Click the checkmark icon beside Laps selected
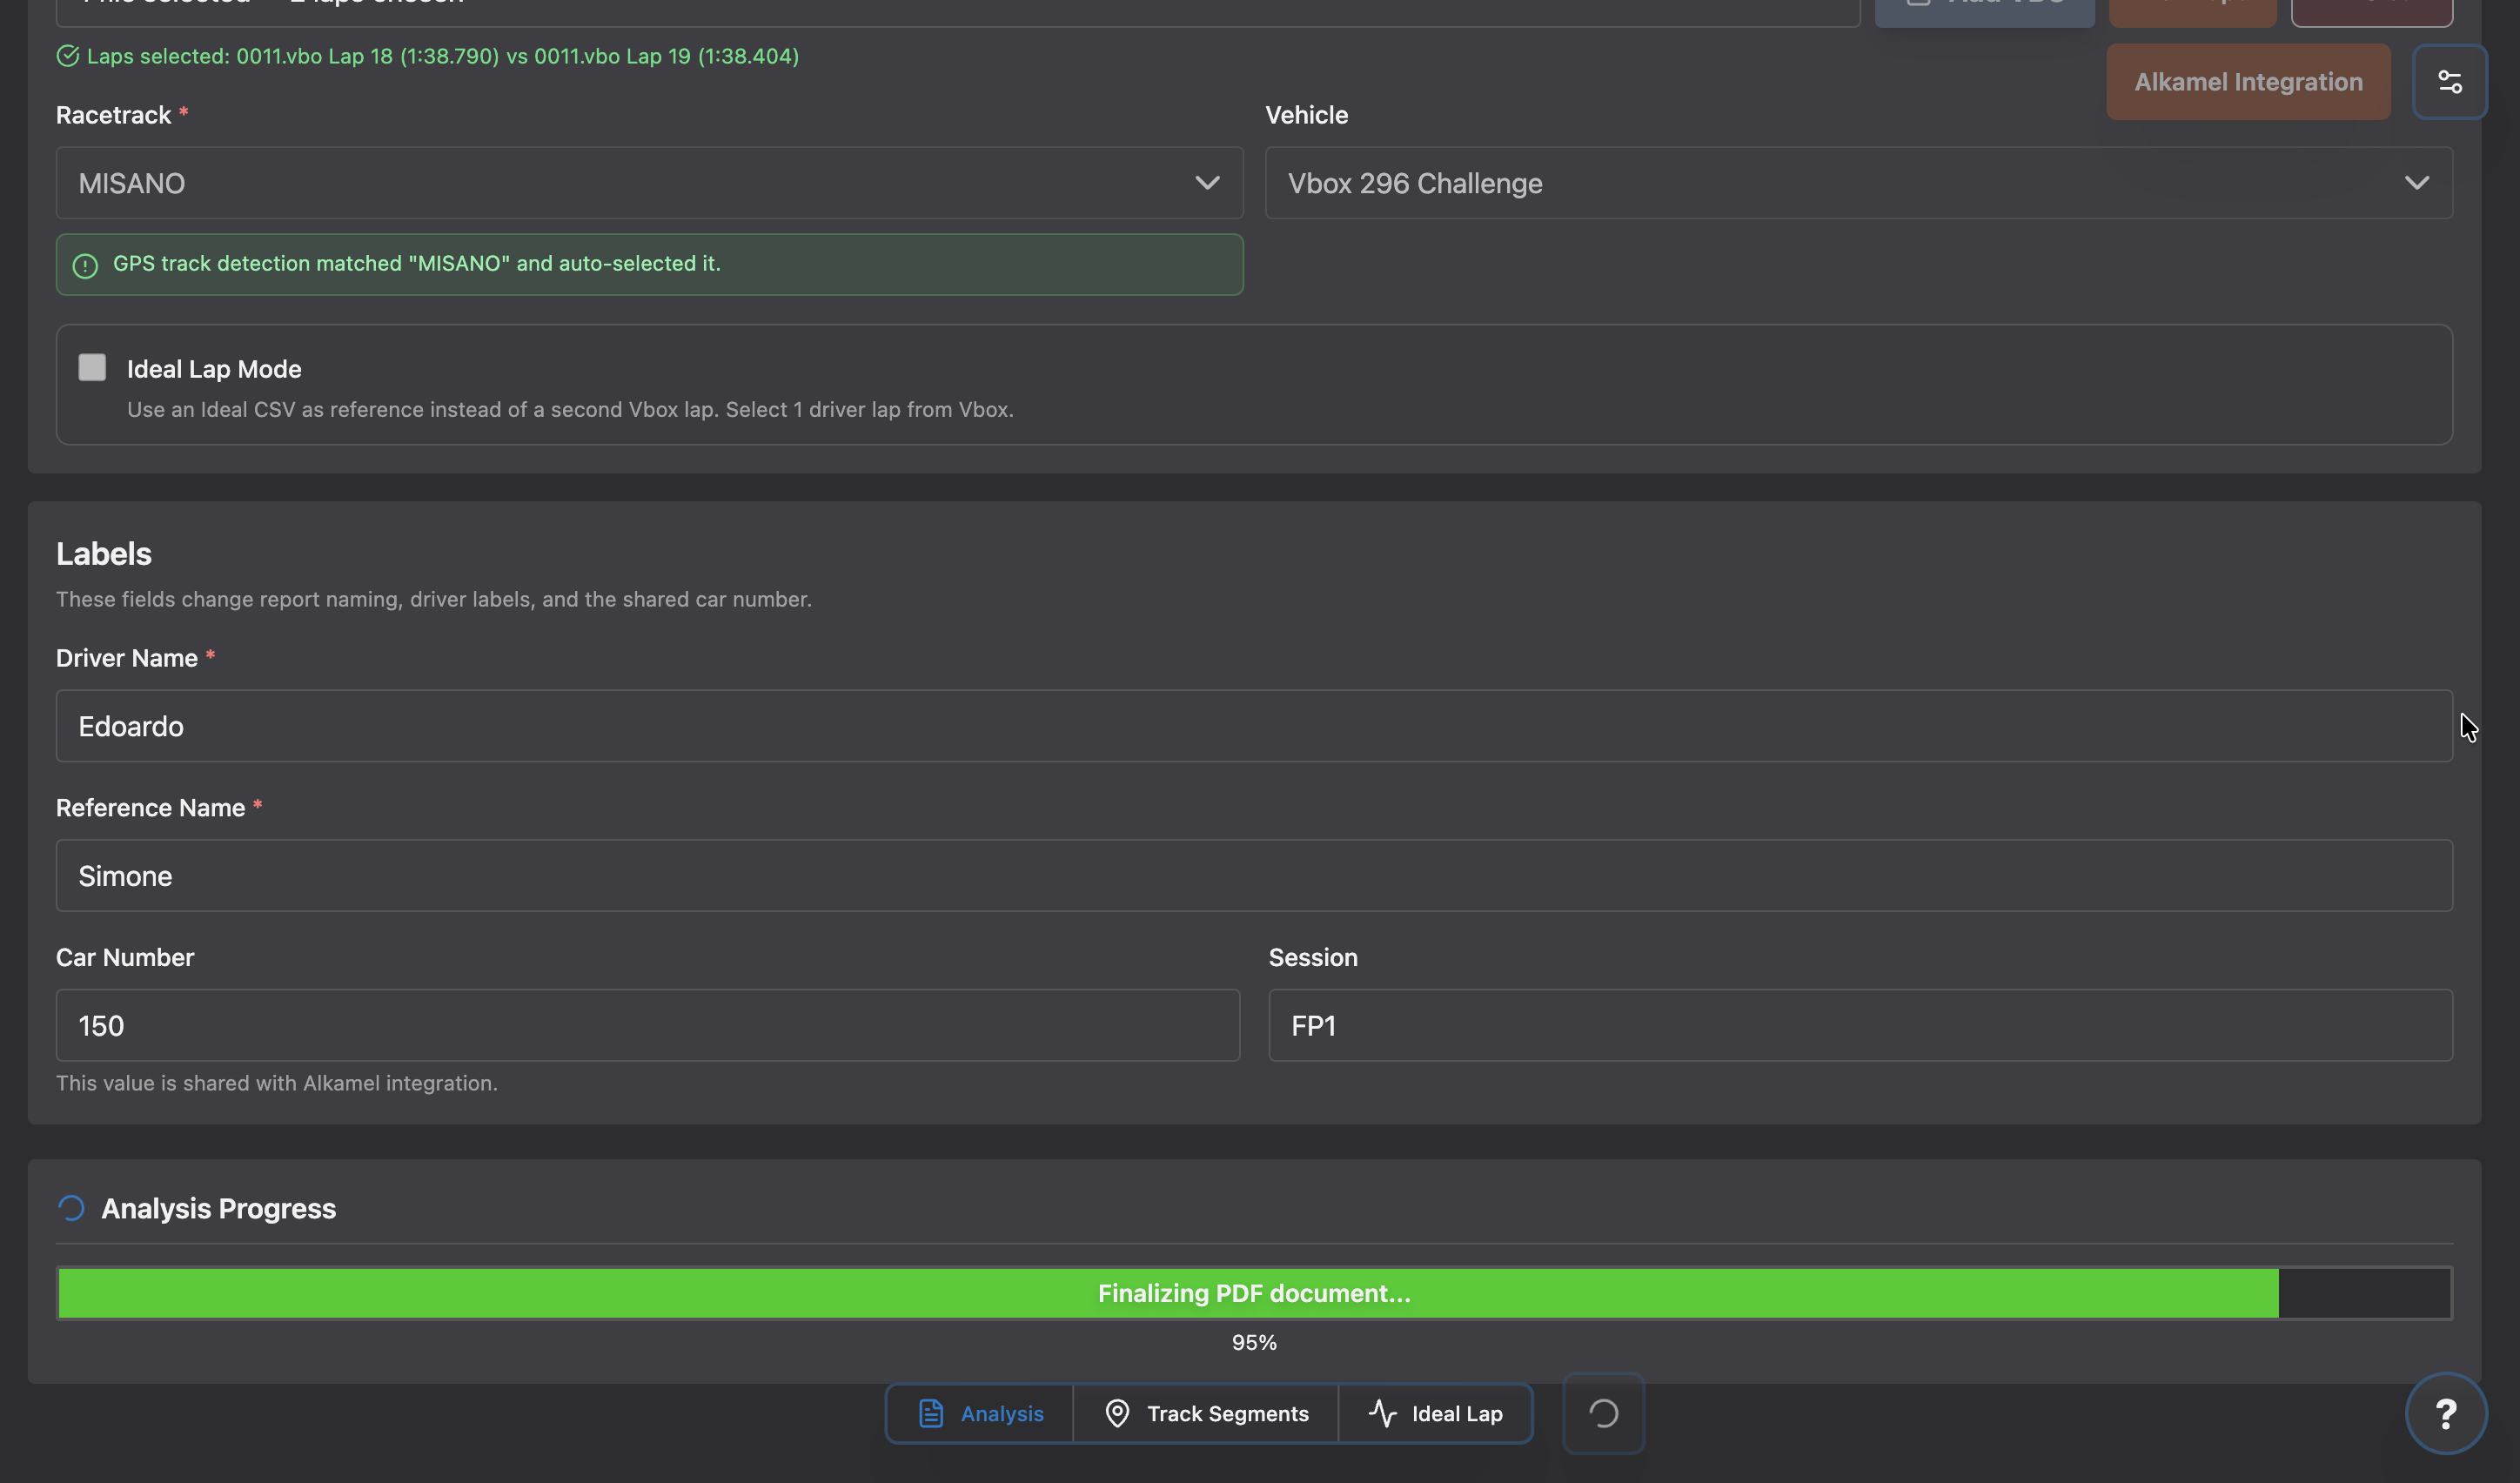The height and width of the screenshot is (1483, 2520). click(67, 56)
